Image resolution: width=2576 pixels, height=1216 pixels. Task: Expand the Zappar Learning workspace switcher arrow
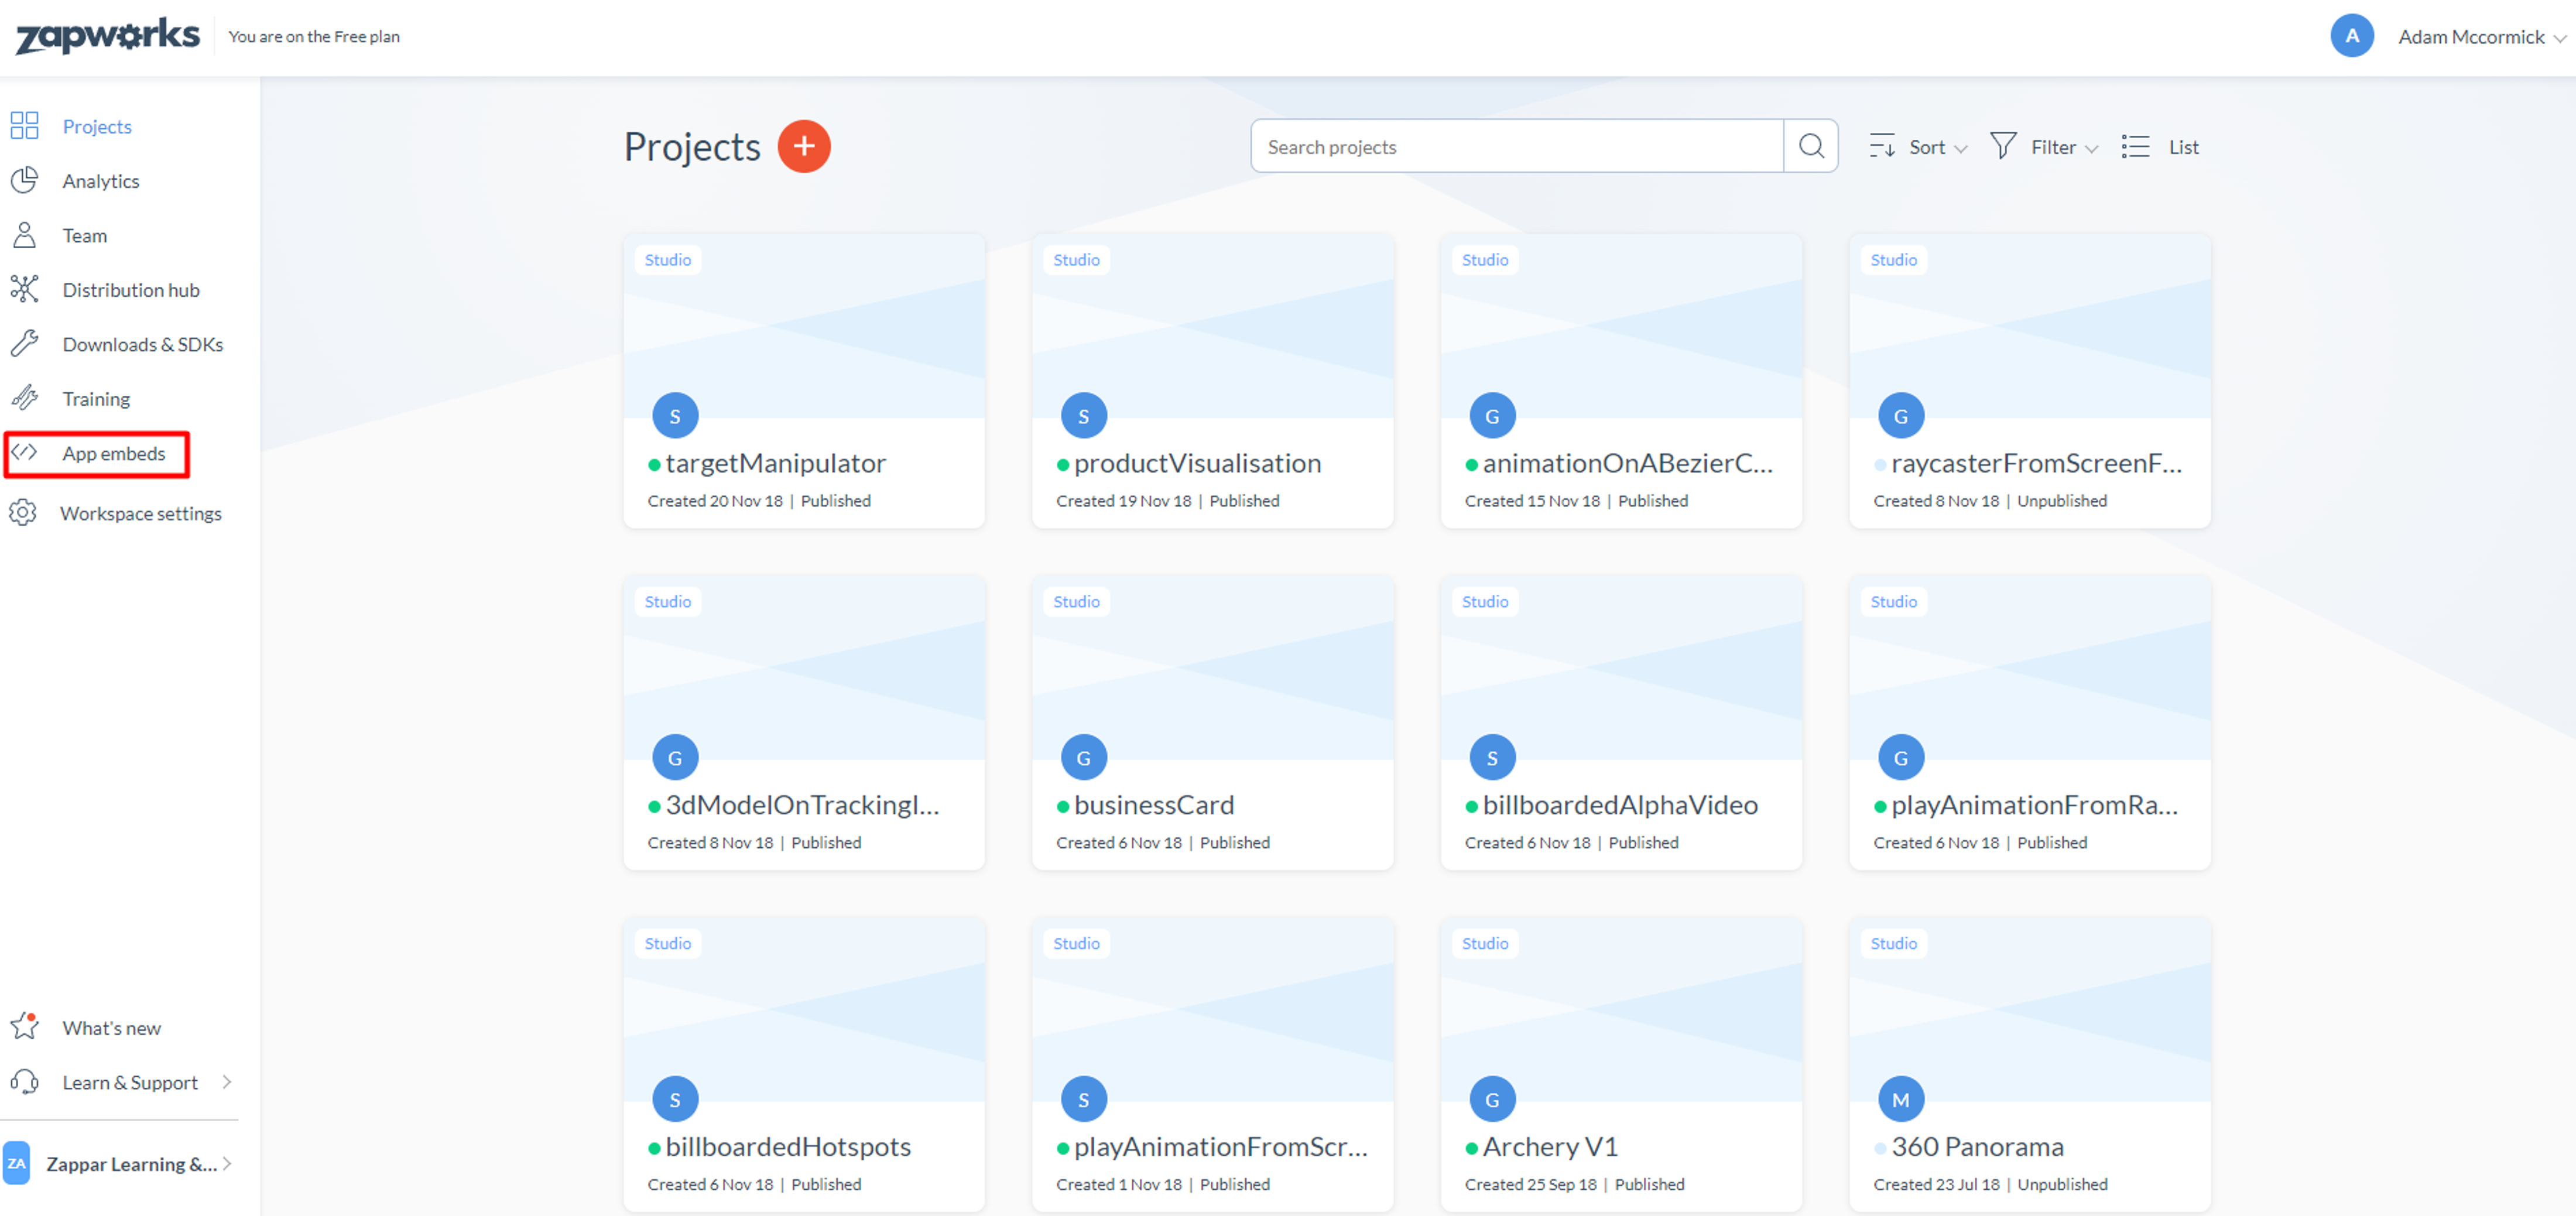[x=227, y=1163]
